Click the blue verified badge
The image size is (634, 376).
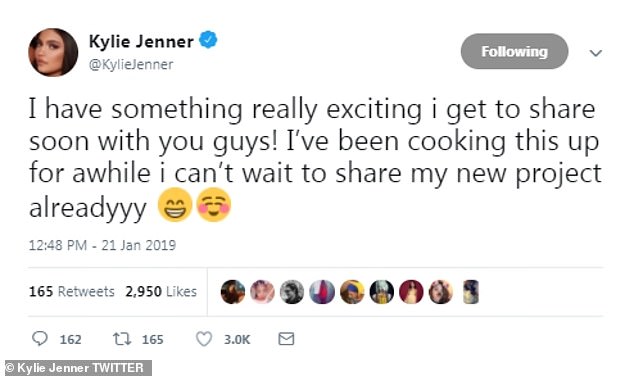(208, 40)
